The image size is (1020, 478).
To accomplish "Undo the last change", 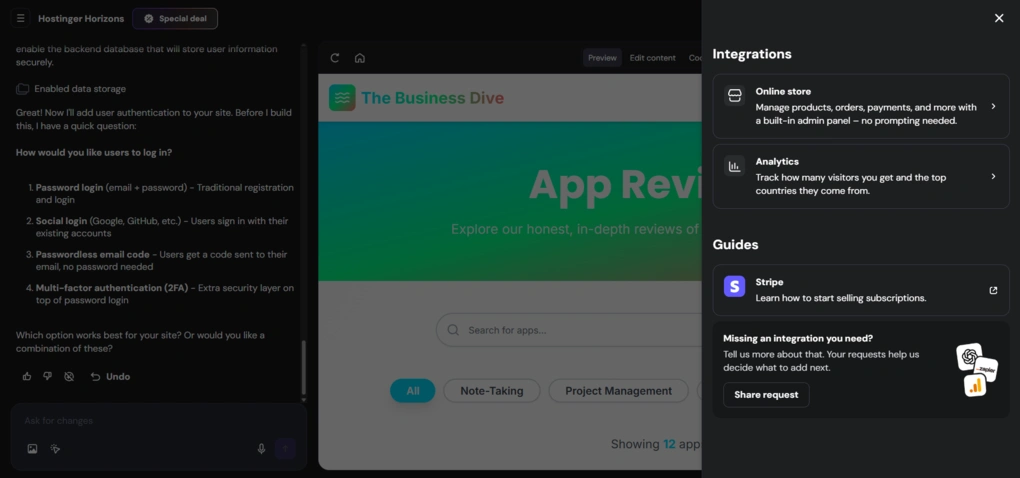I will (110, 377).
